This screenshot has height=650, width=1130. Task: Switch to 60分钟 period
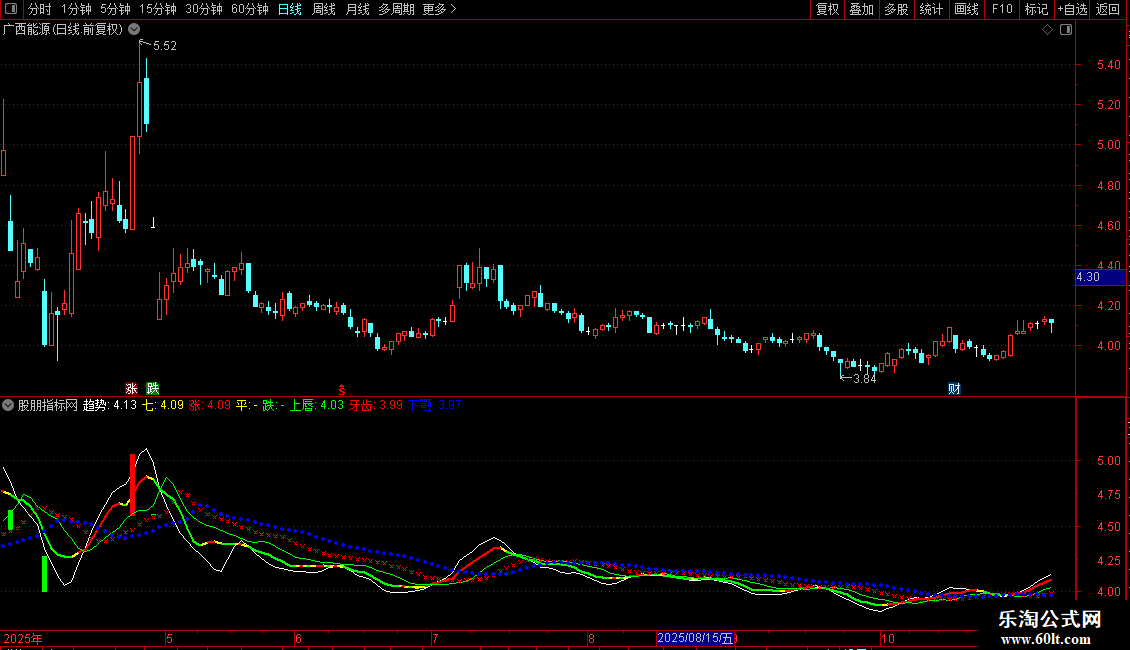(x=249, y=9)
